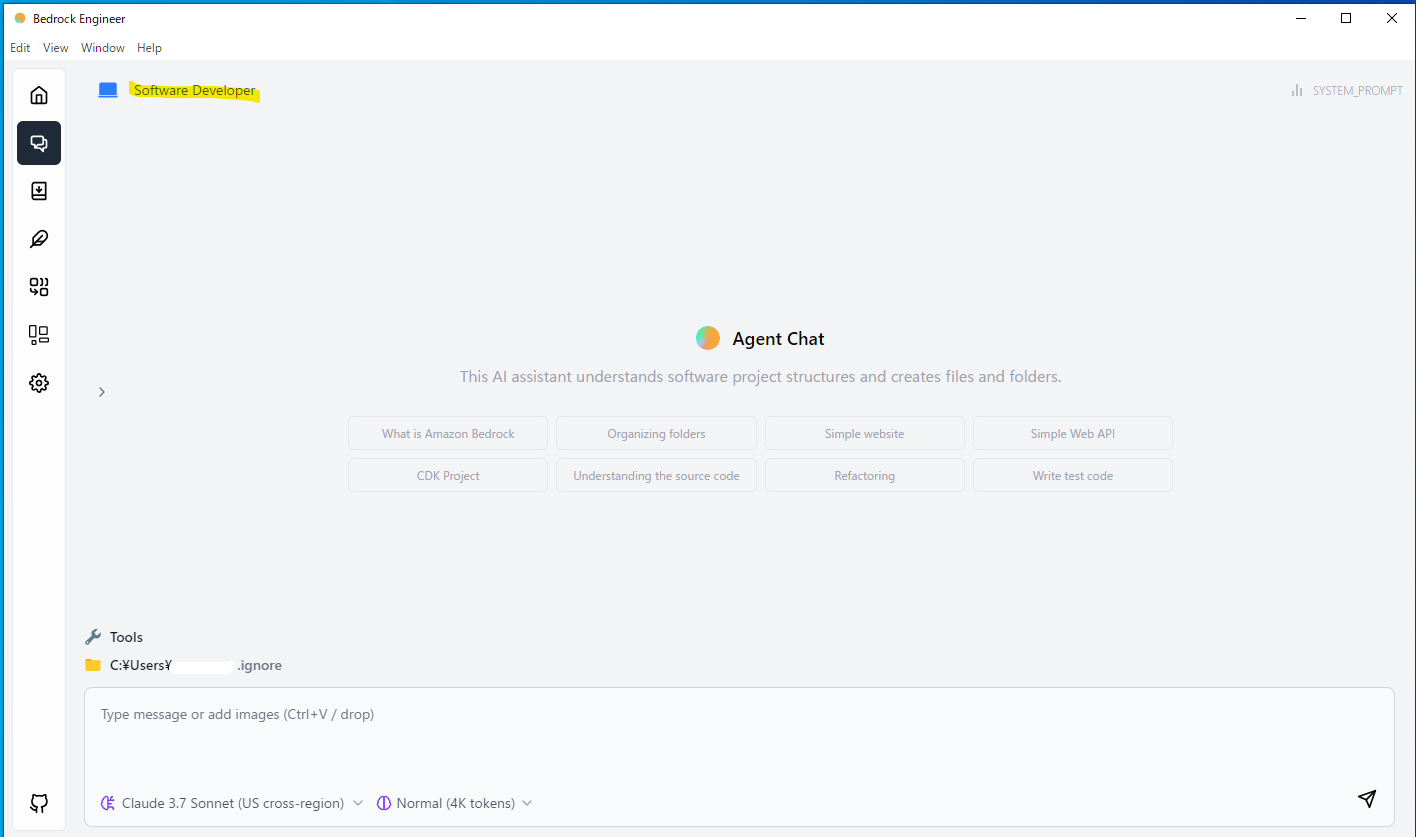Open the View menu

[x=56, y=48]
